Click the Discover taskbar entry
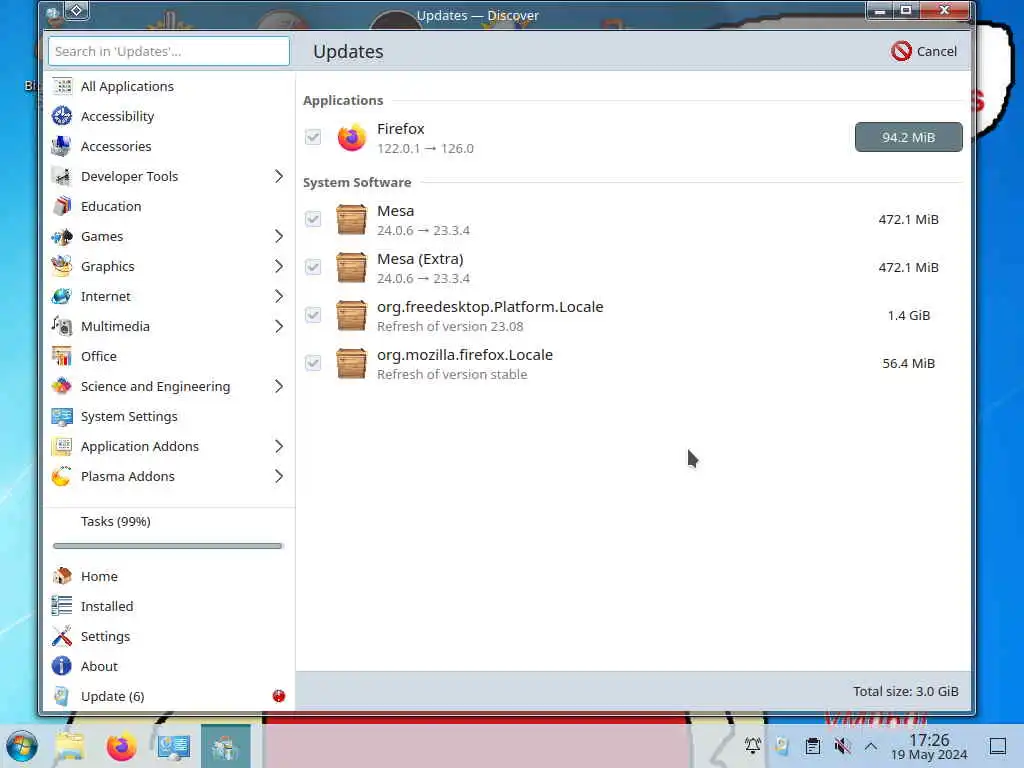 [225, 746]
